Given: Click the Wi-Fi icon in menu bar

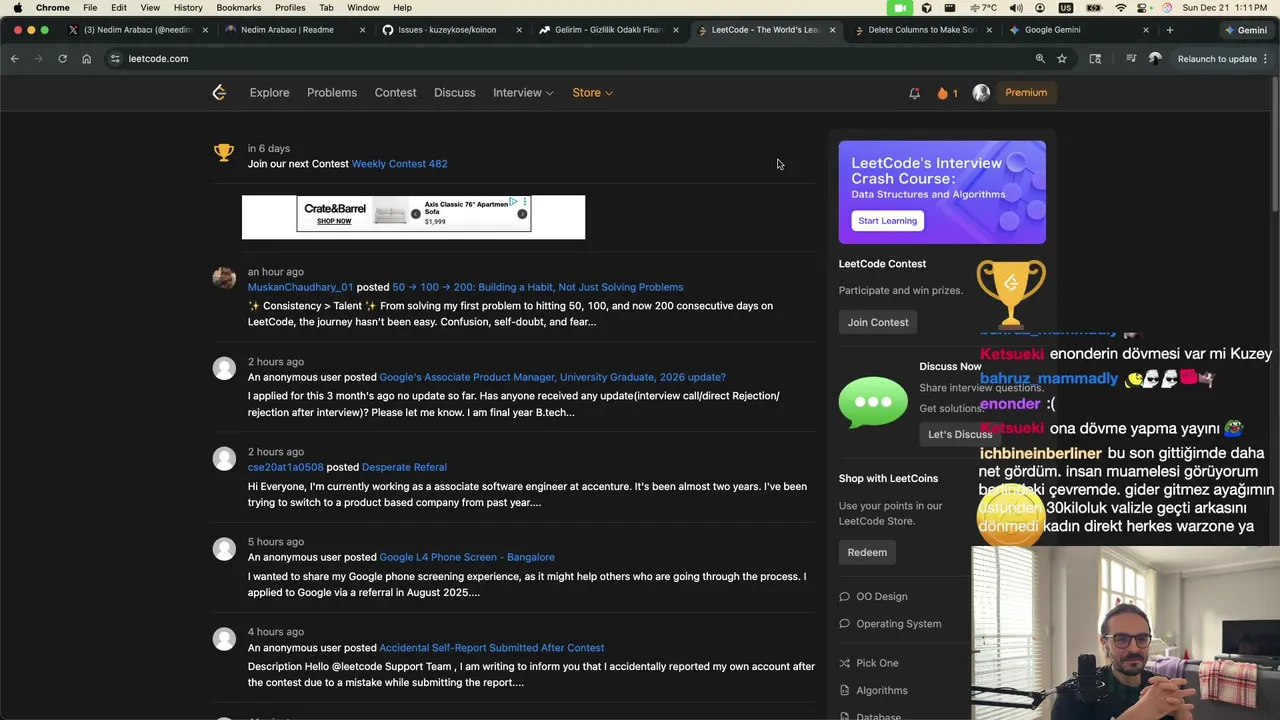Looking at the screenshot, I should coord(1120,7).
